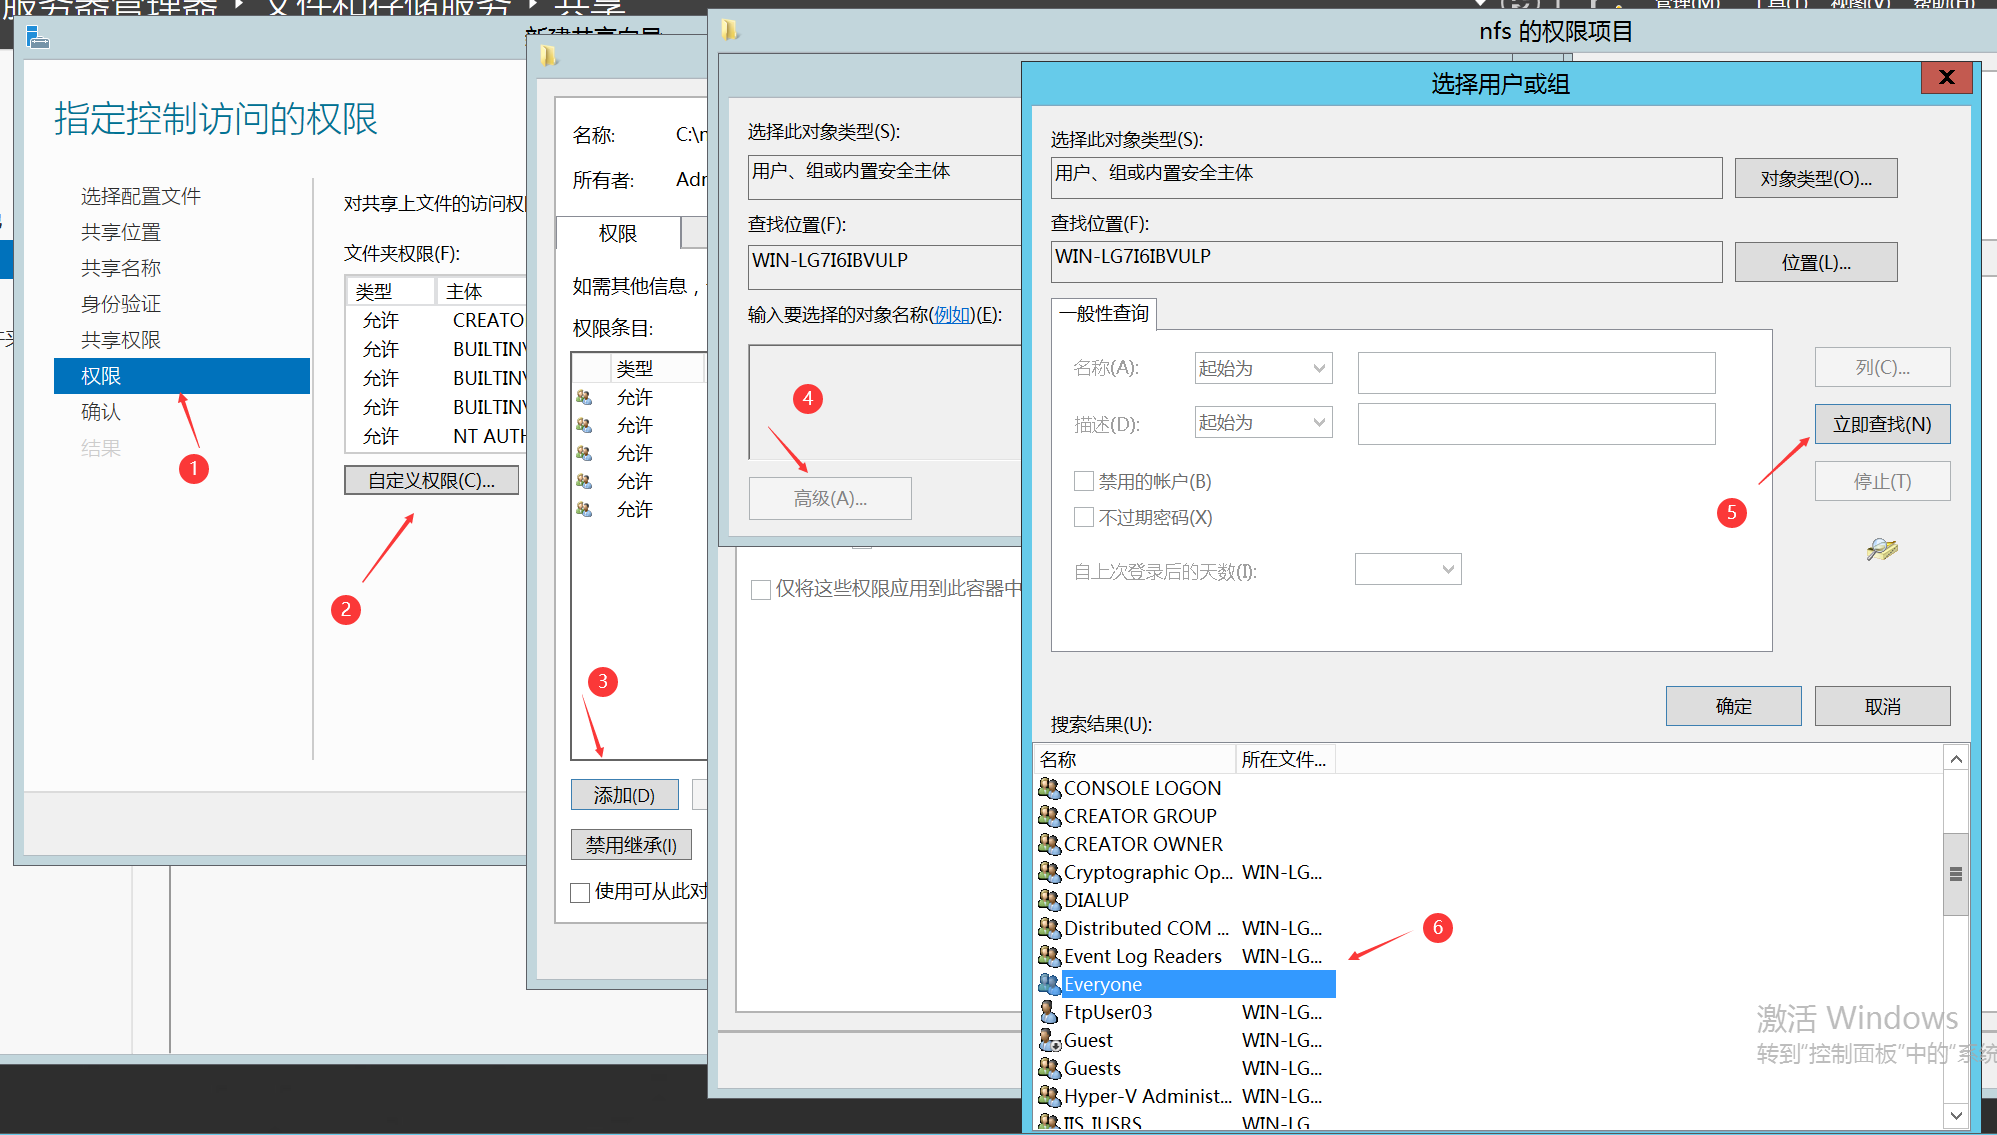Click 立即查找(N) button
Screen dimensions: 1997x1135
click(1882, 424)
